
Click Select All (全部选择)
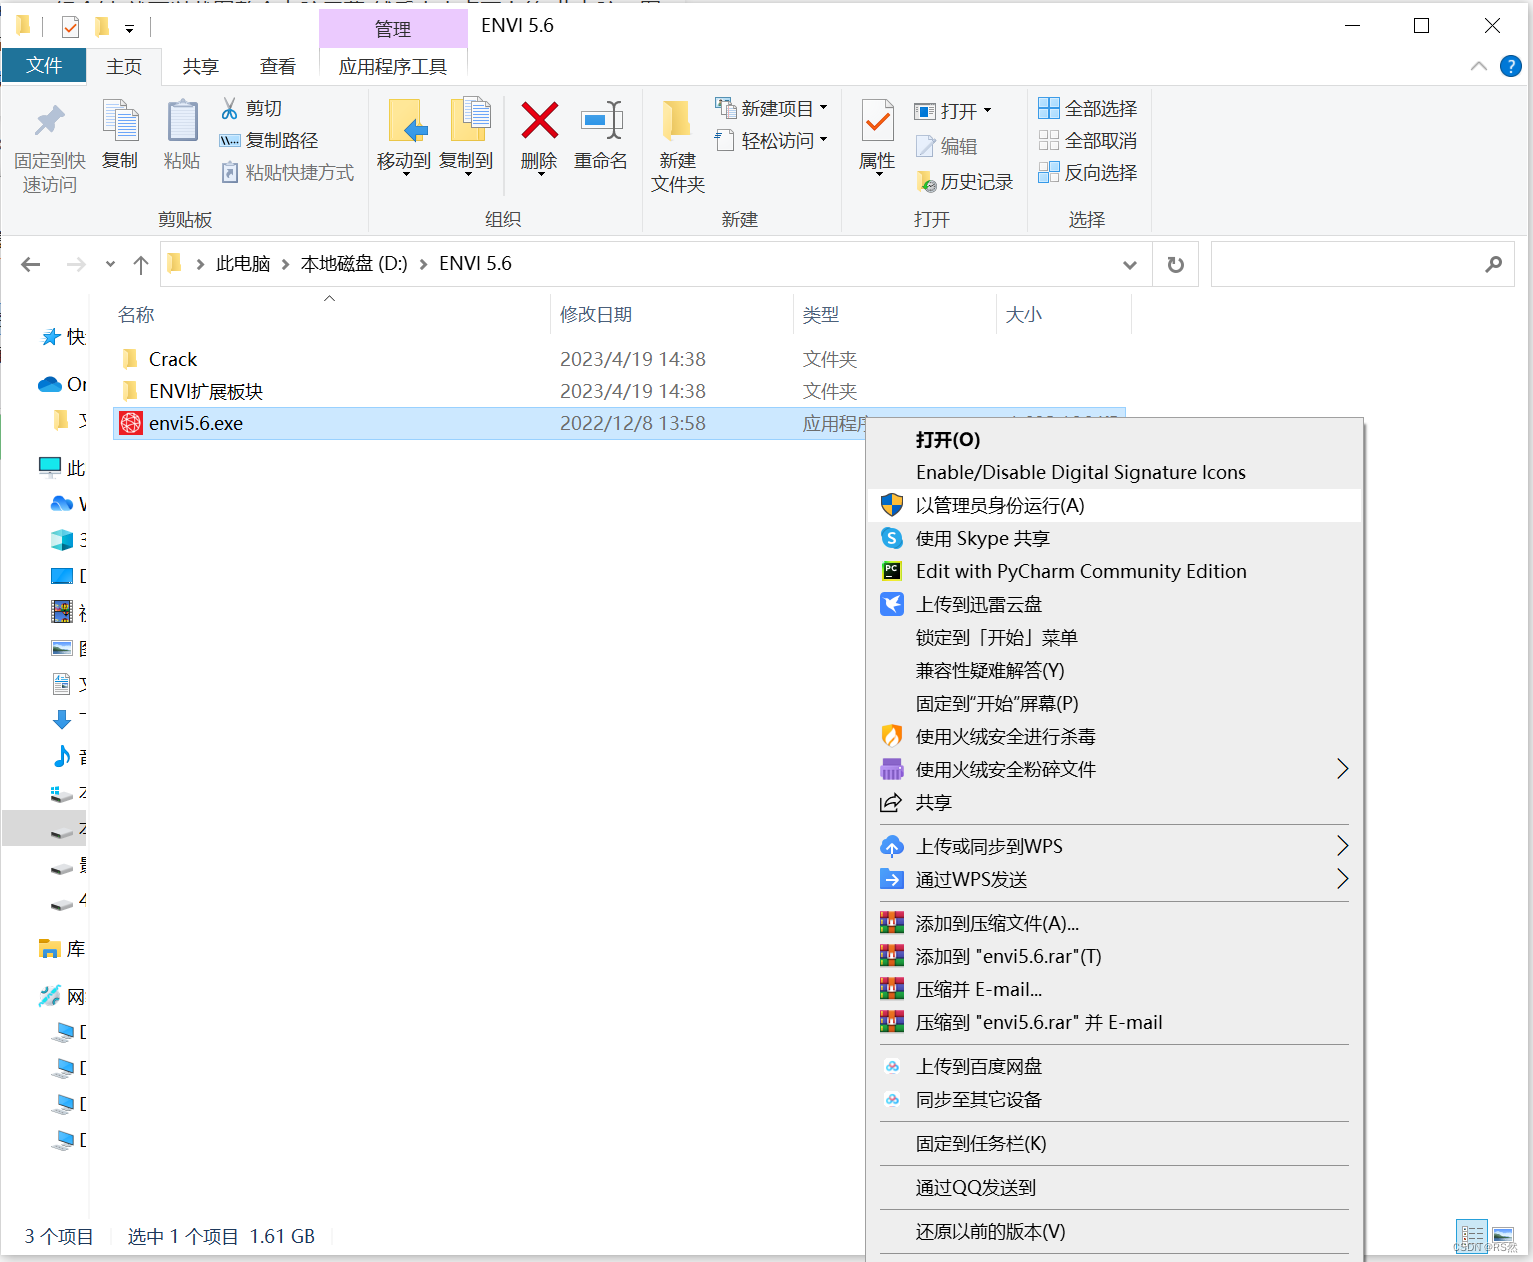[1088, 108]
